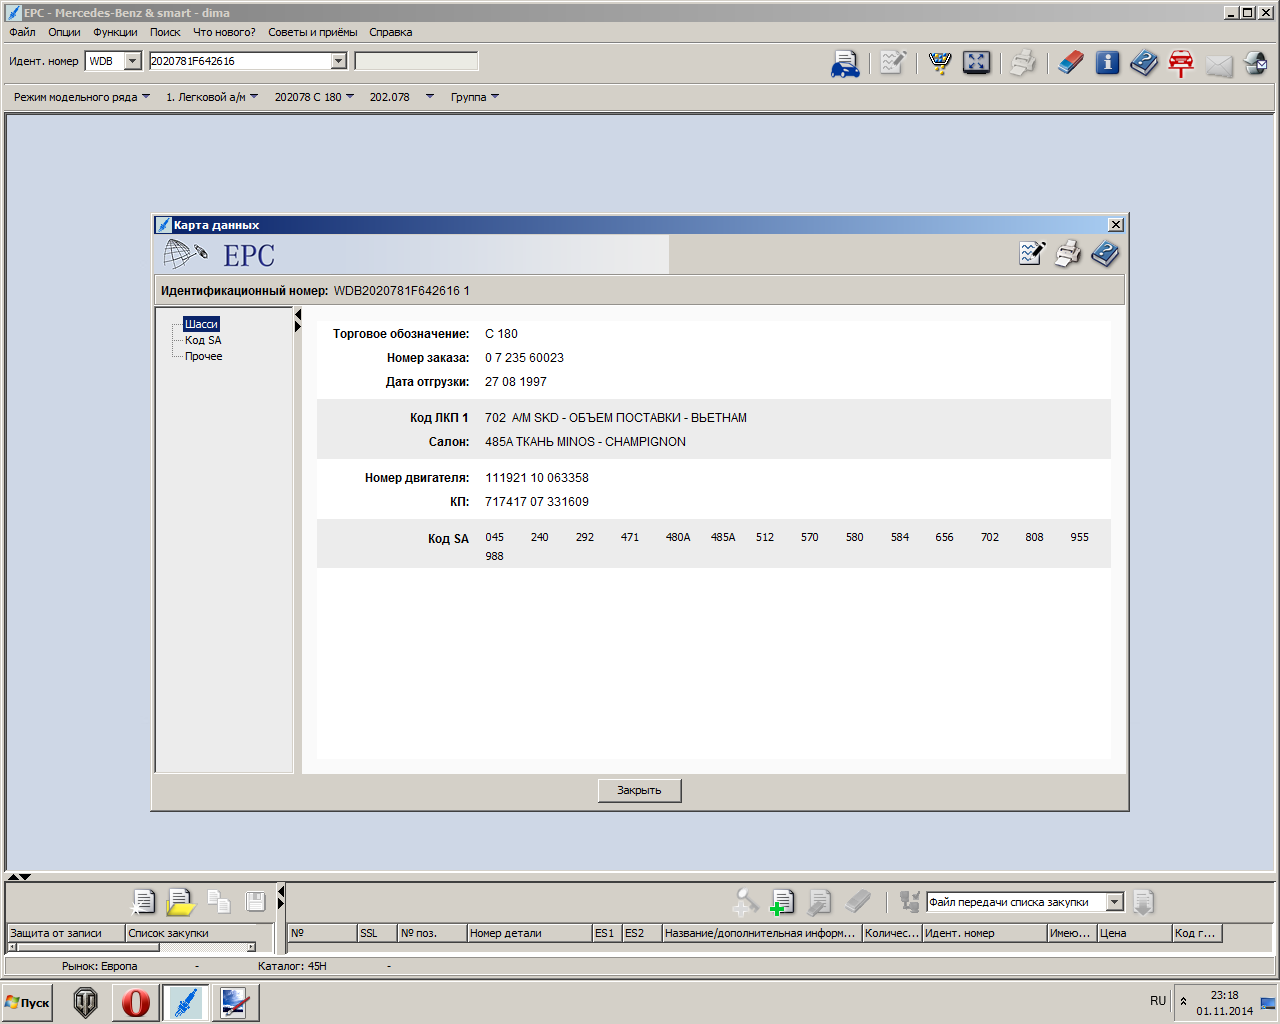Click the shopping list horizontal scrollbar
The height and width of the screenshot is (1024, 1280).
[x=132, y=947]
